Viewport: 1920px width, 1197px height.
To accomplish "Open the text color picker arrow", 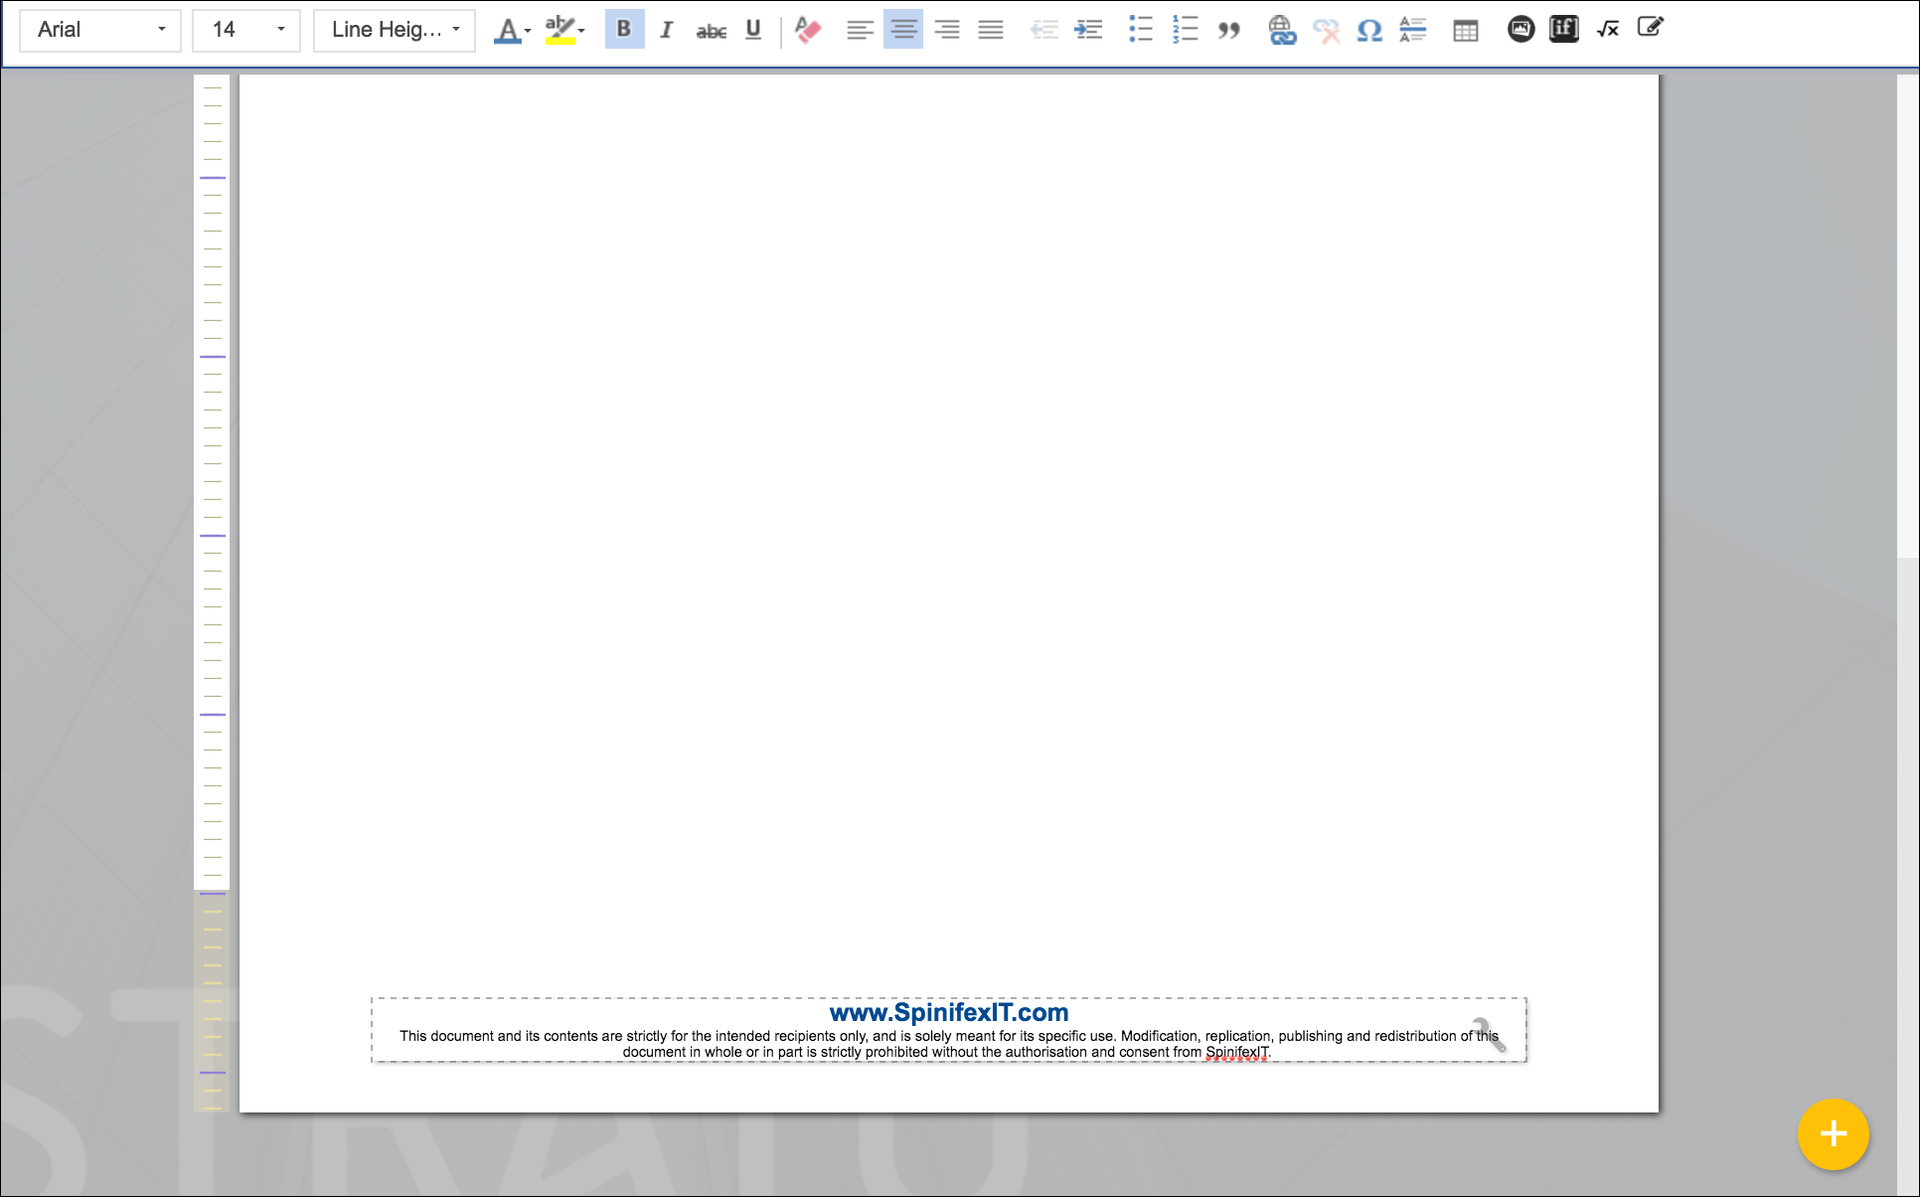I will tap(528, 31).
